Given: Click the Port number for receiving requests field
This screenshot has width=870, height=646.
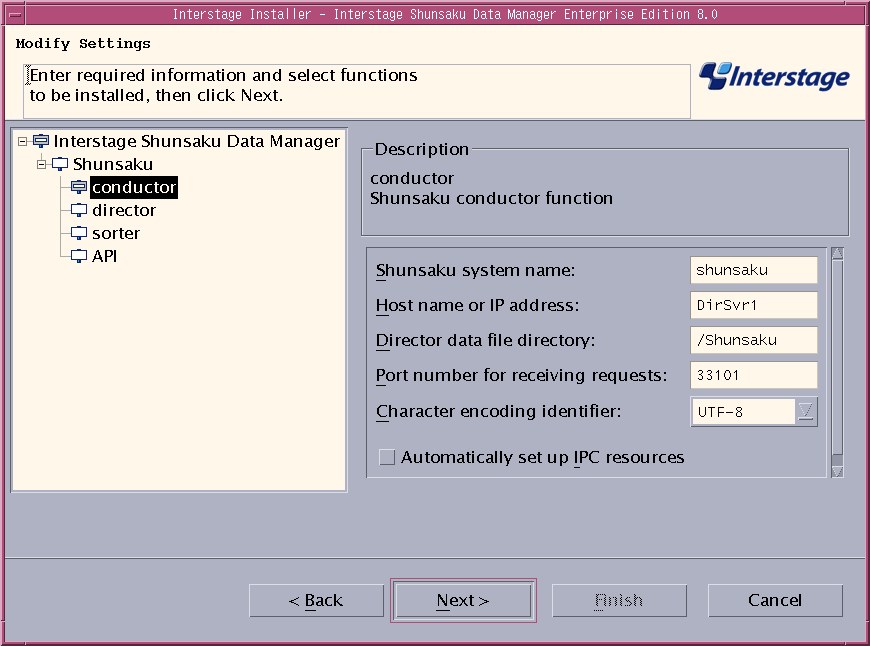Looking at the screenshot, I should pyautogui.click(x=753, y=375).
